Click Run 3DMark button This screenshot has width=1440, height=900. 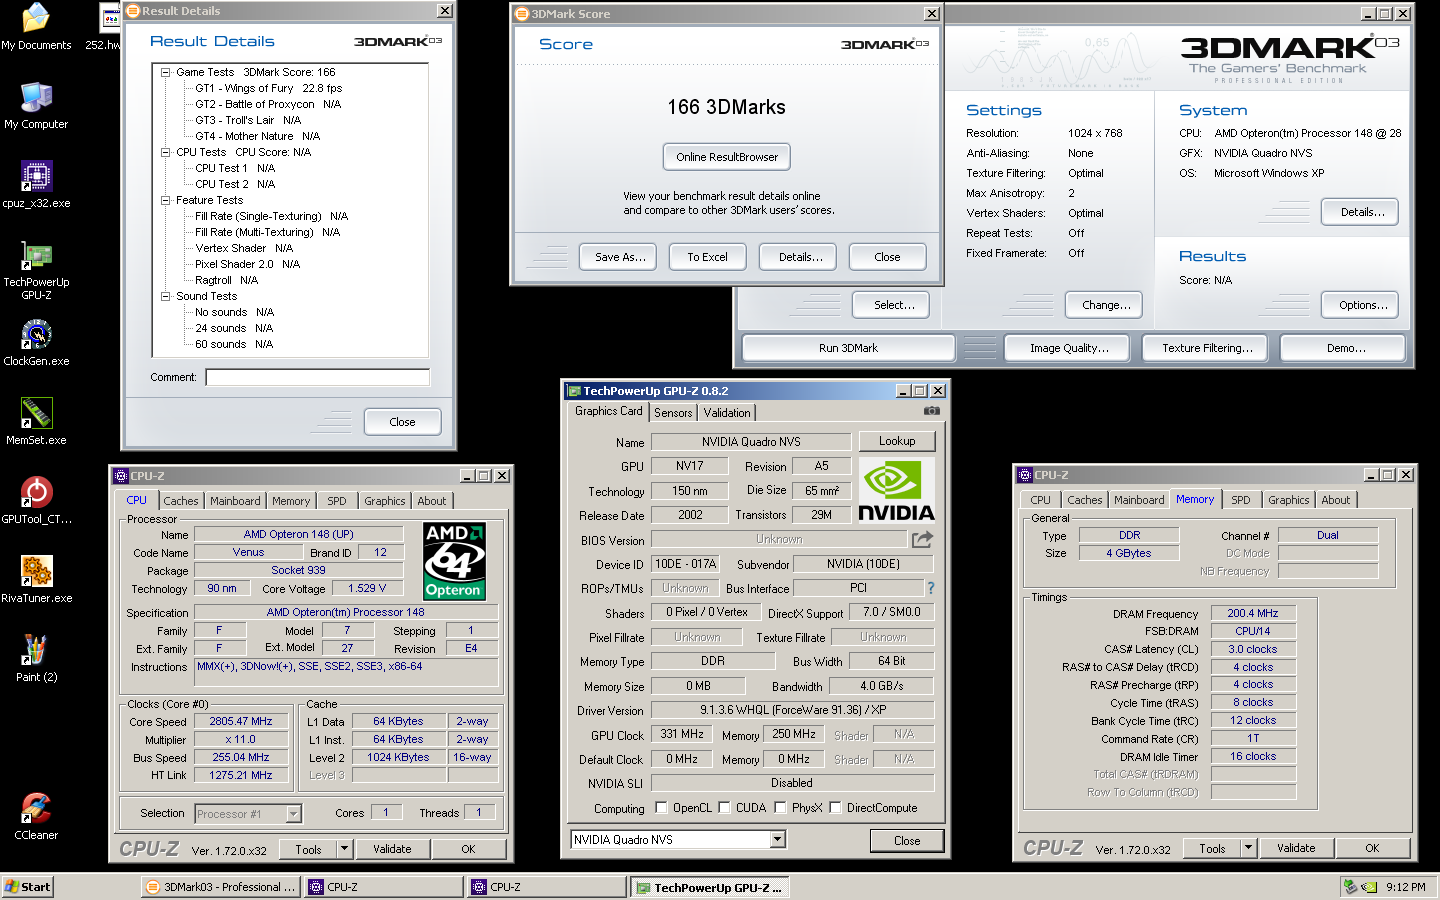point(848,348)
